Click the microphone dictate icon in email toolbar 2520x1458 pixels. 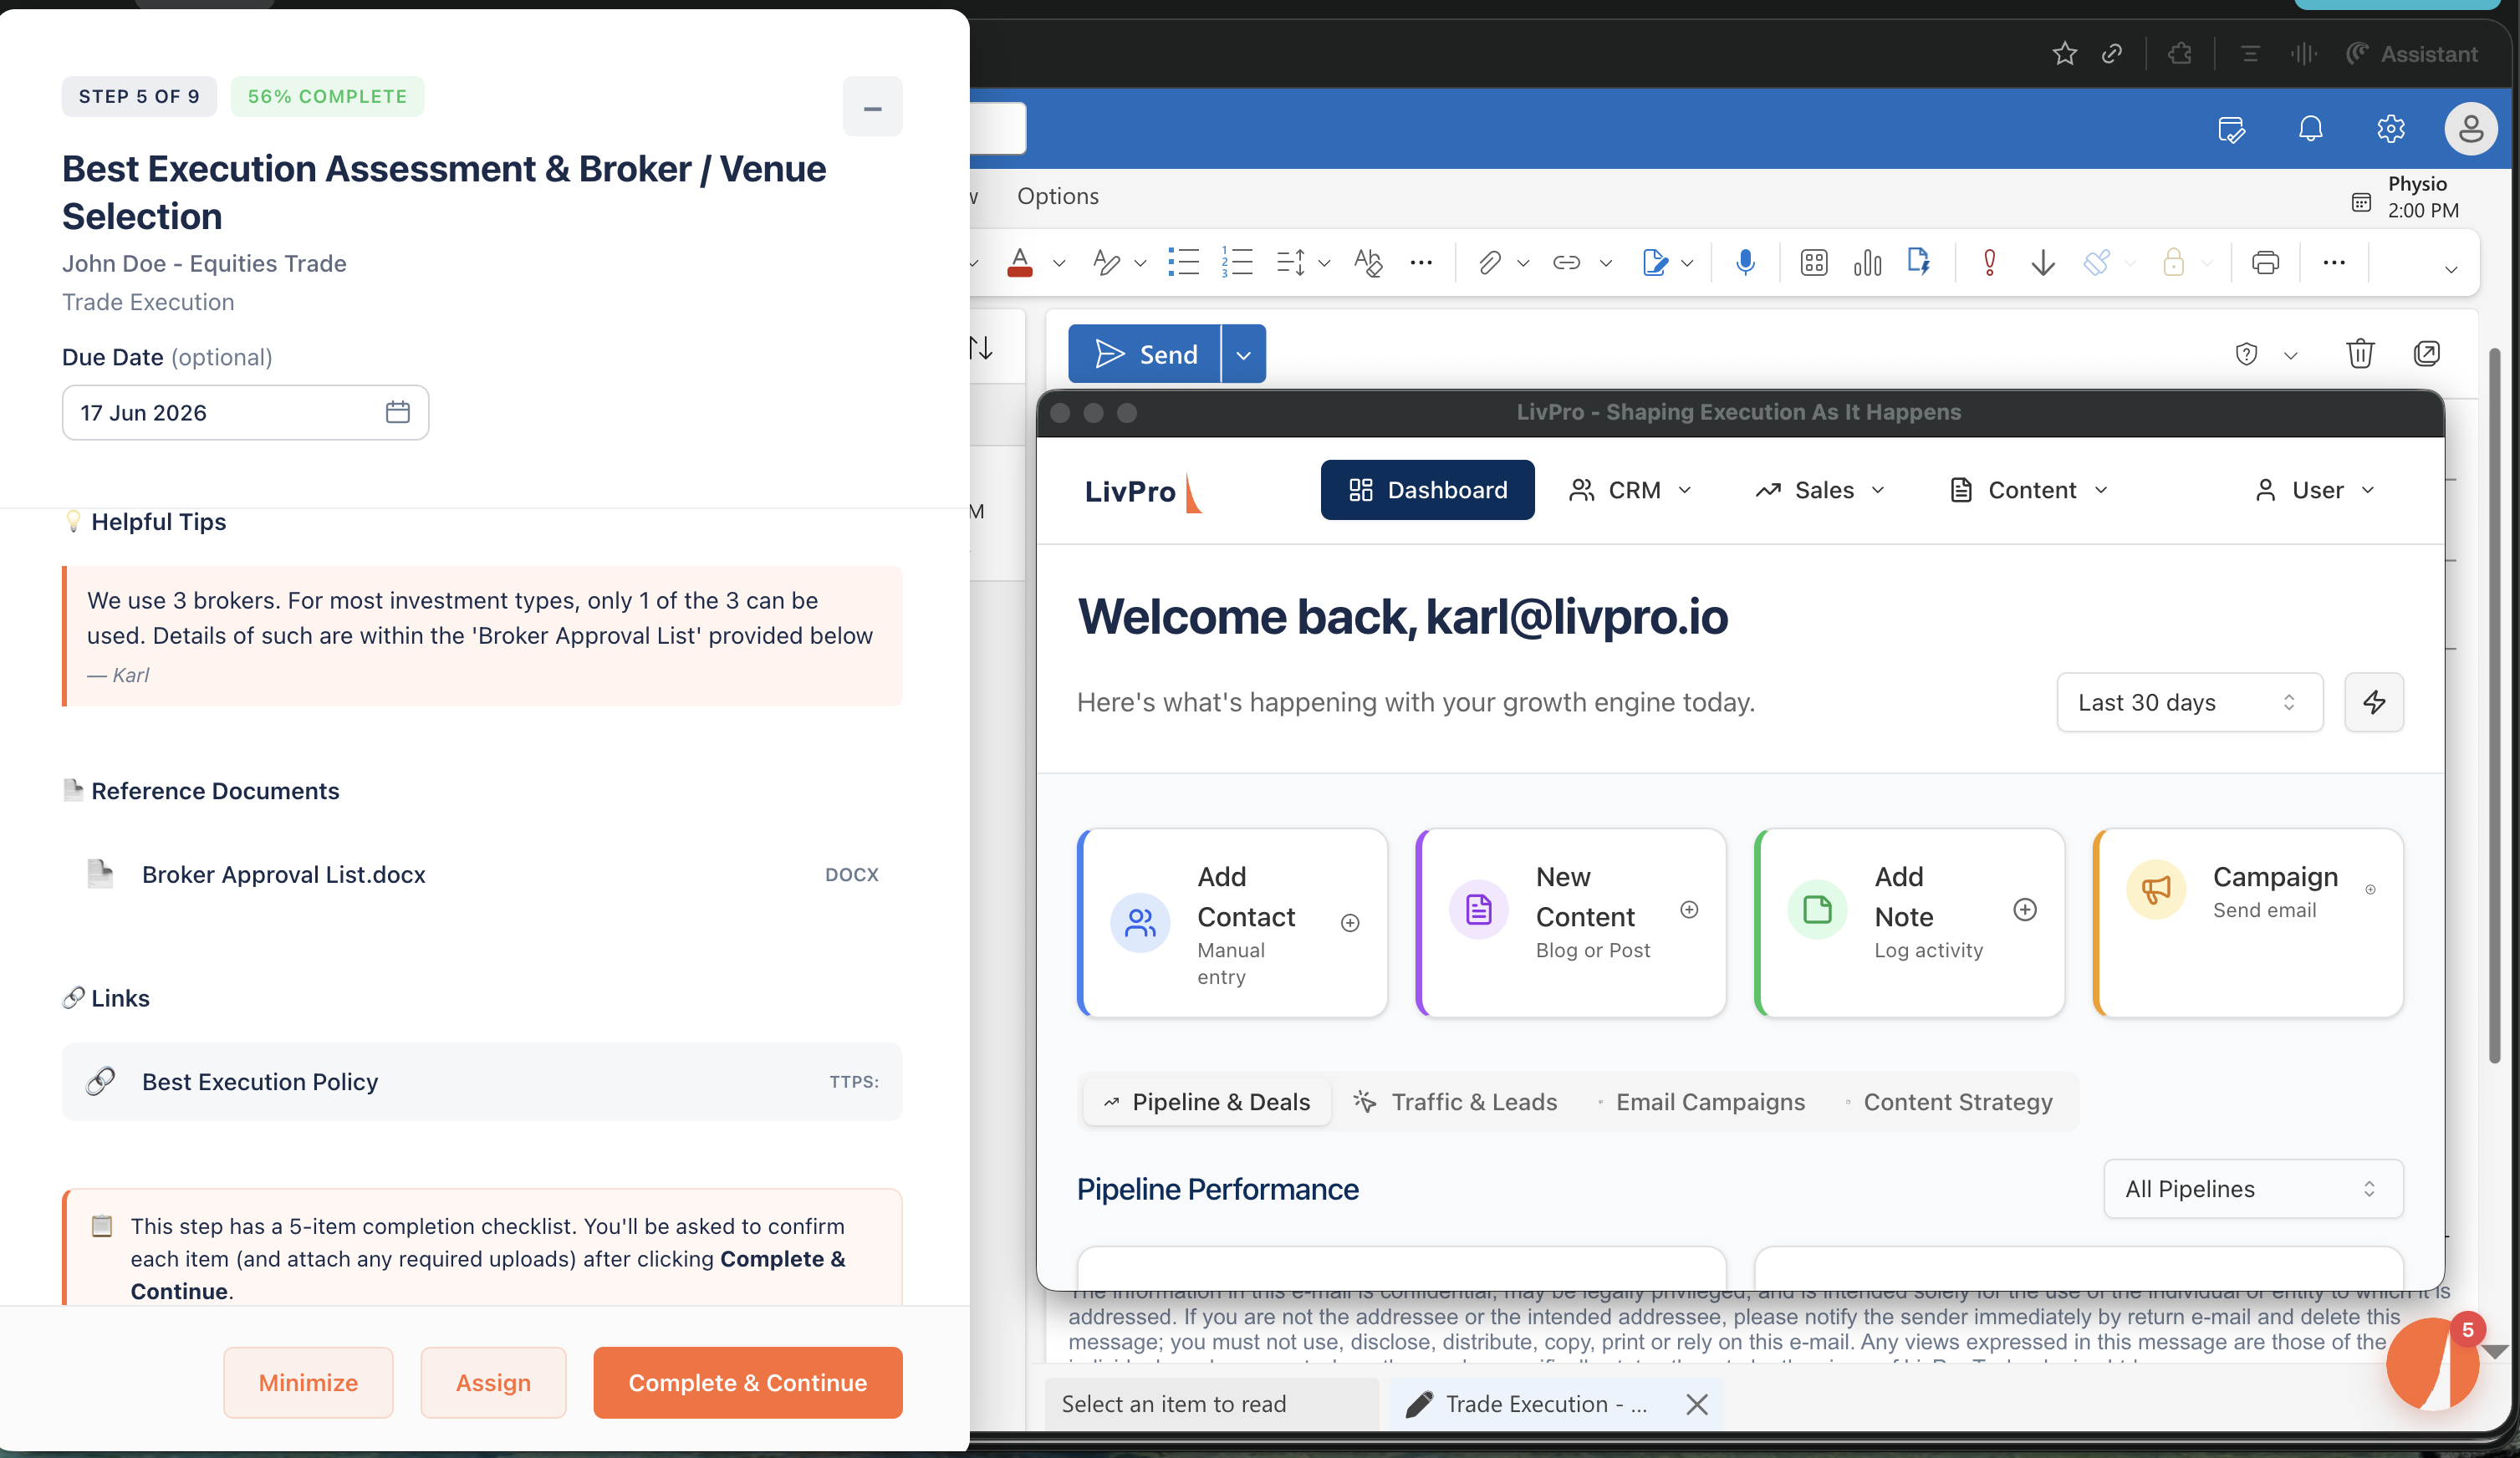pos(1745,263)
